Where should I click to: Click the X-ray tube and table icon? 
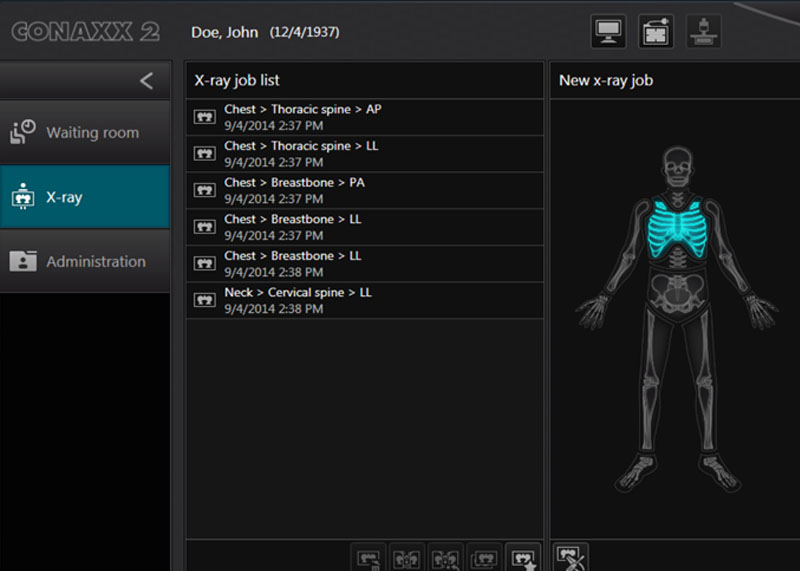pyautogui.click(x=704, y=32)
